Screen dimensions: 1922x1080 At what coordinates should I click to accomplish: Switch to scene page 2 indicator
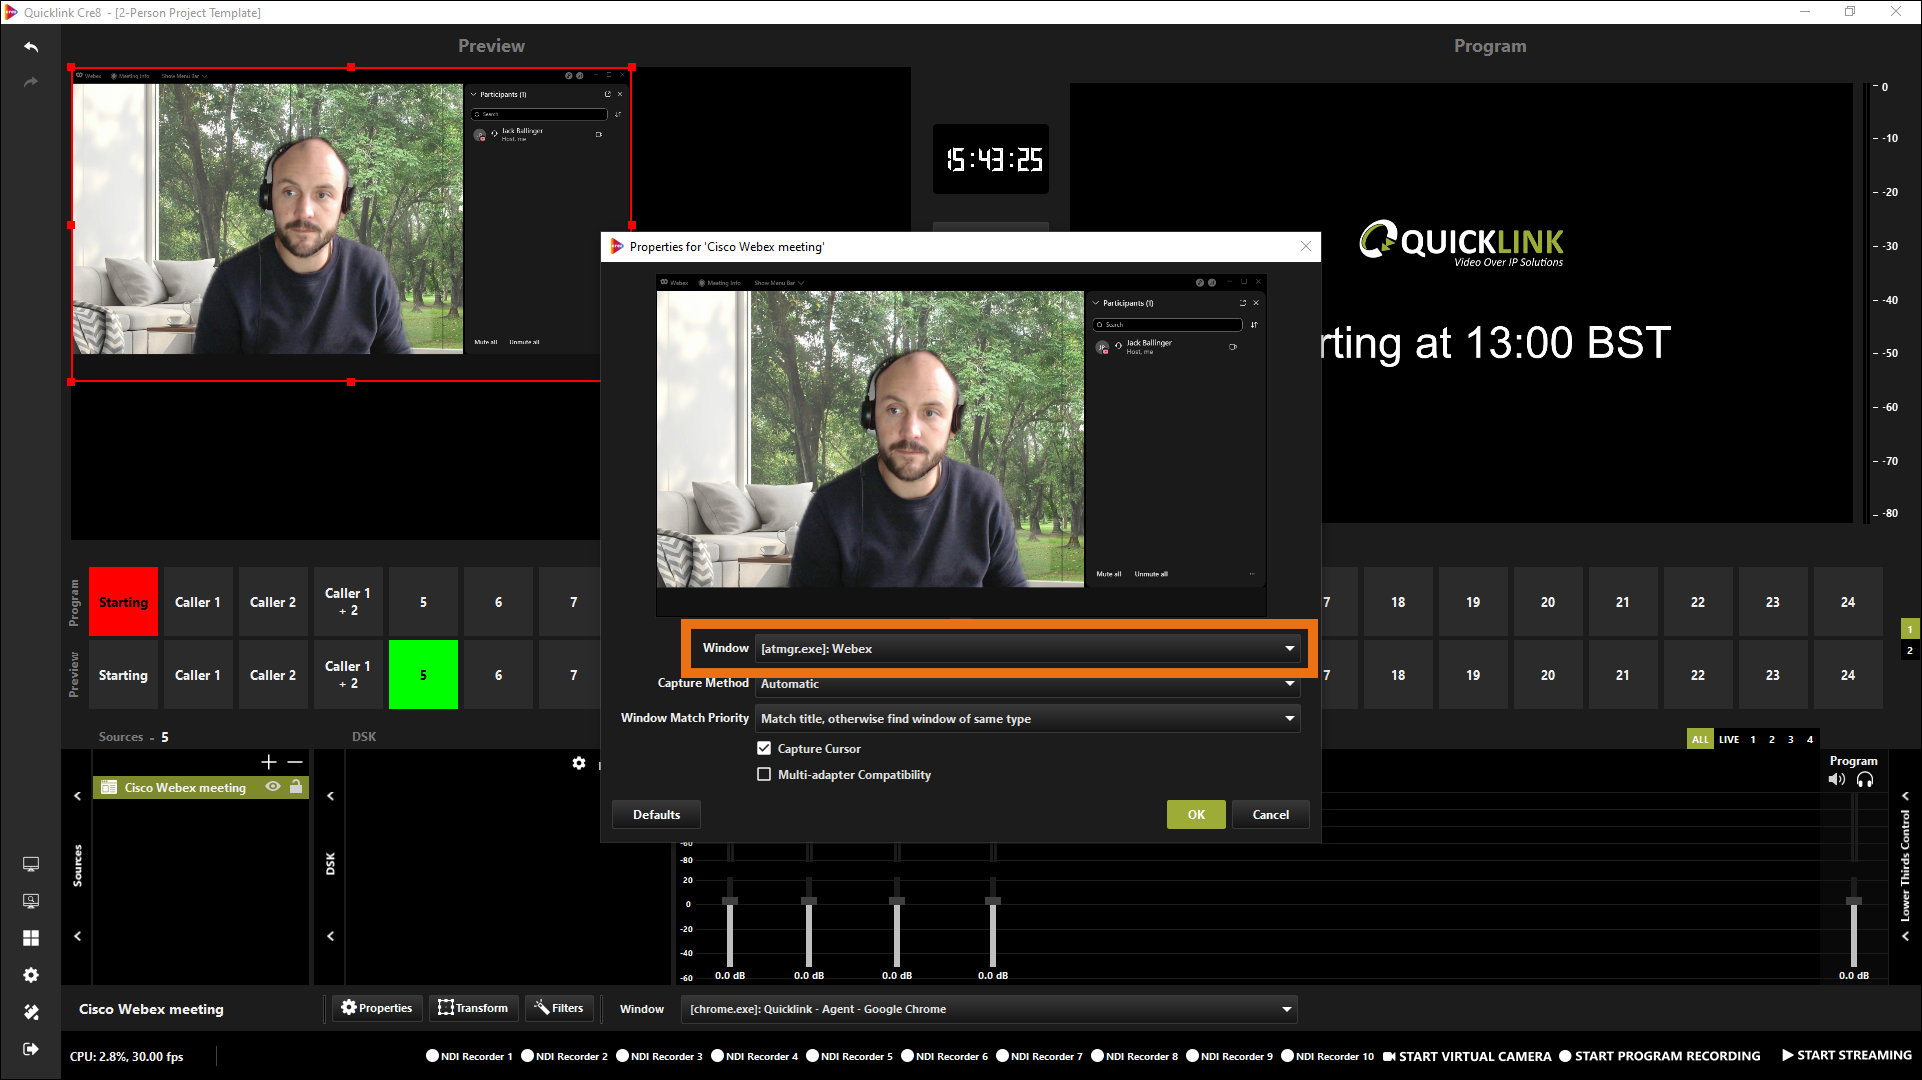(1910, 650)
